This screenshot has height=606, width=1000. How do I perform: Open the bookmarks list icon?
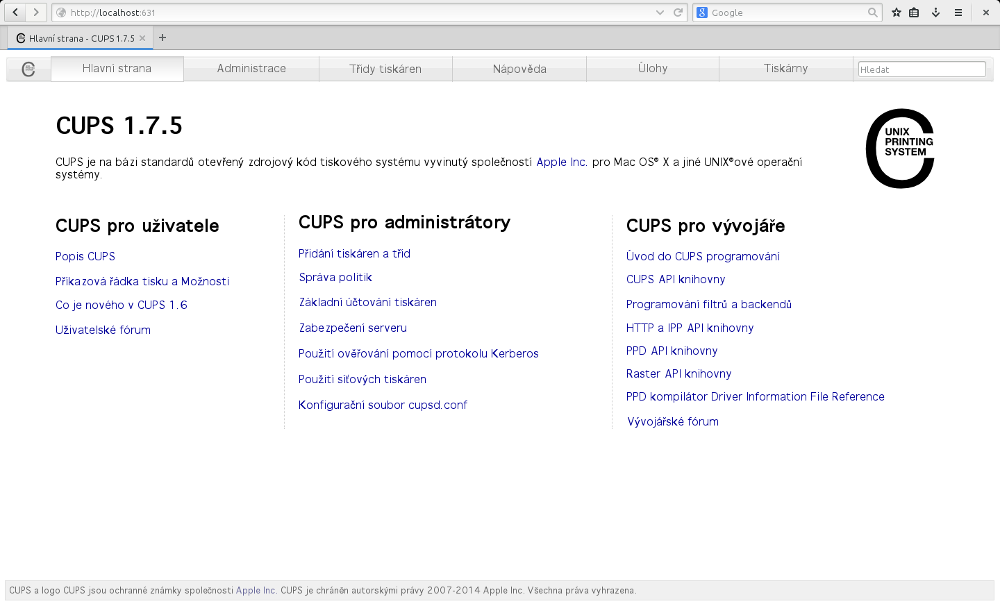coord(914,12)
